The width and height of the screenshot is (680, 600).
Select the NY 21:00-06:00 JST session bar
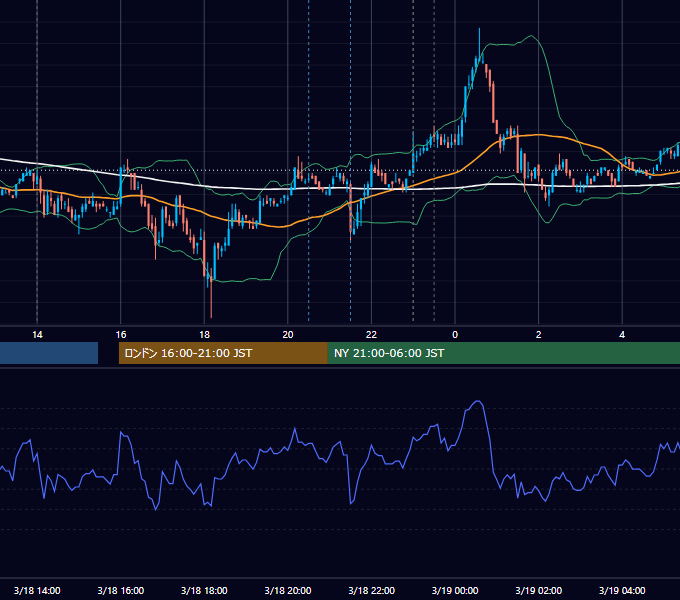tap(504, 353)
